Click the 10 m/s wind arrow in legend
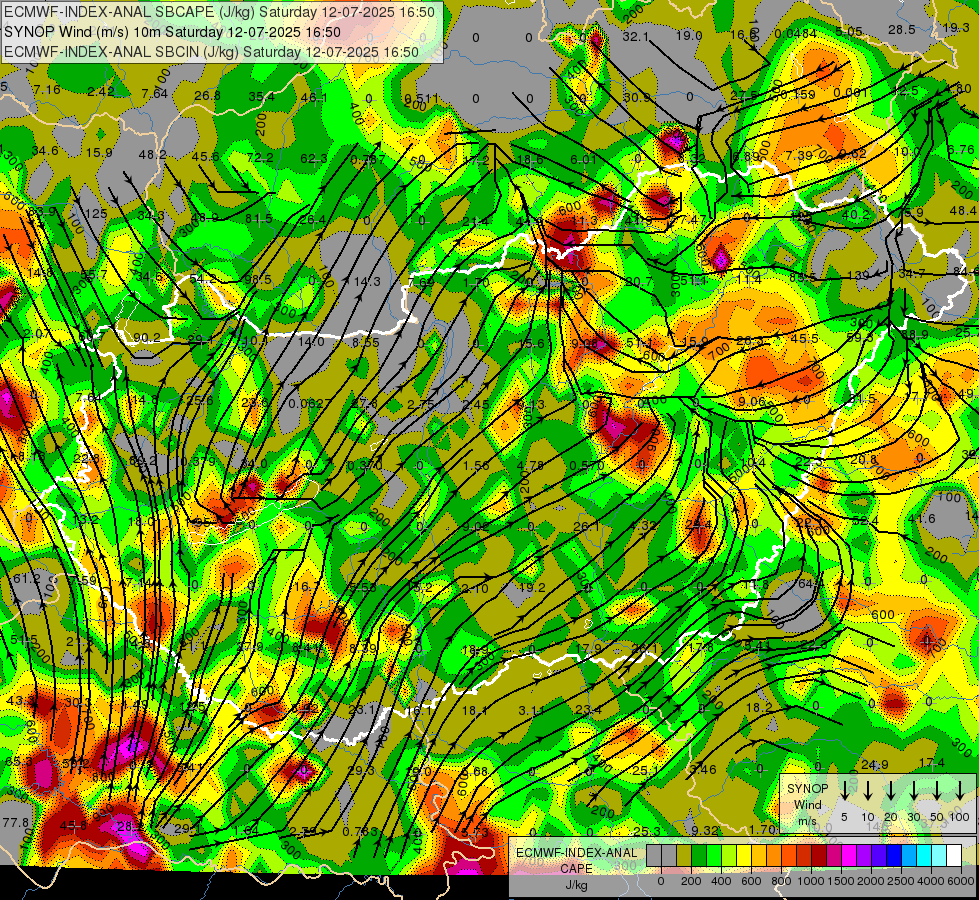 coord(868,791)
